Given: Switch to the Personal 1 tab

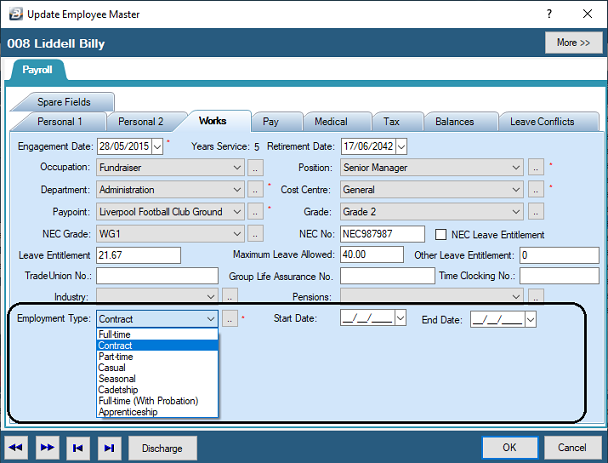Looking at the screenshot, I should click(59, 121).
